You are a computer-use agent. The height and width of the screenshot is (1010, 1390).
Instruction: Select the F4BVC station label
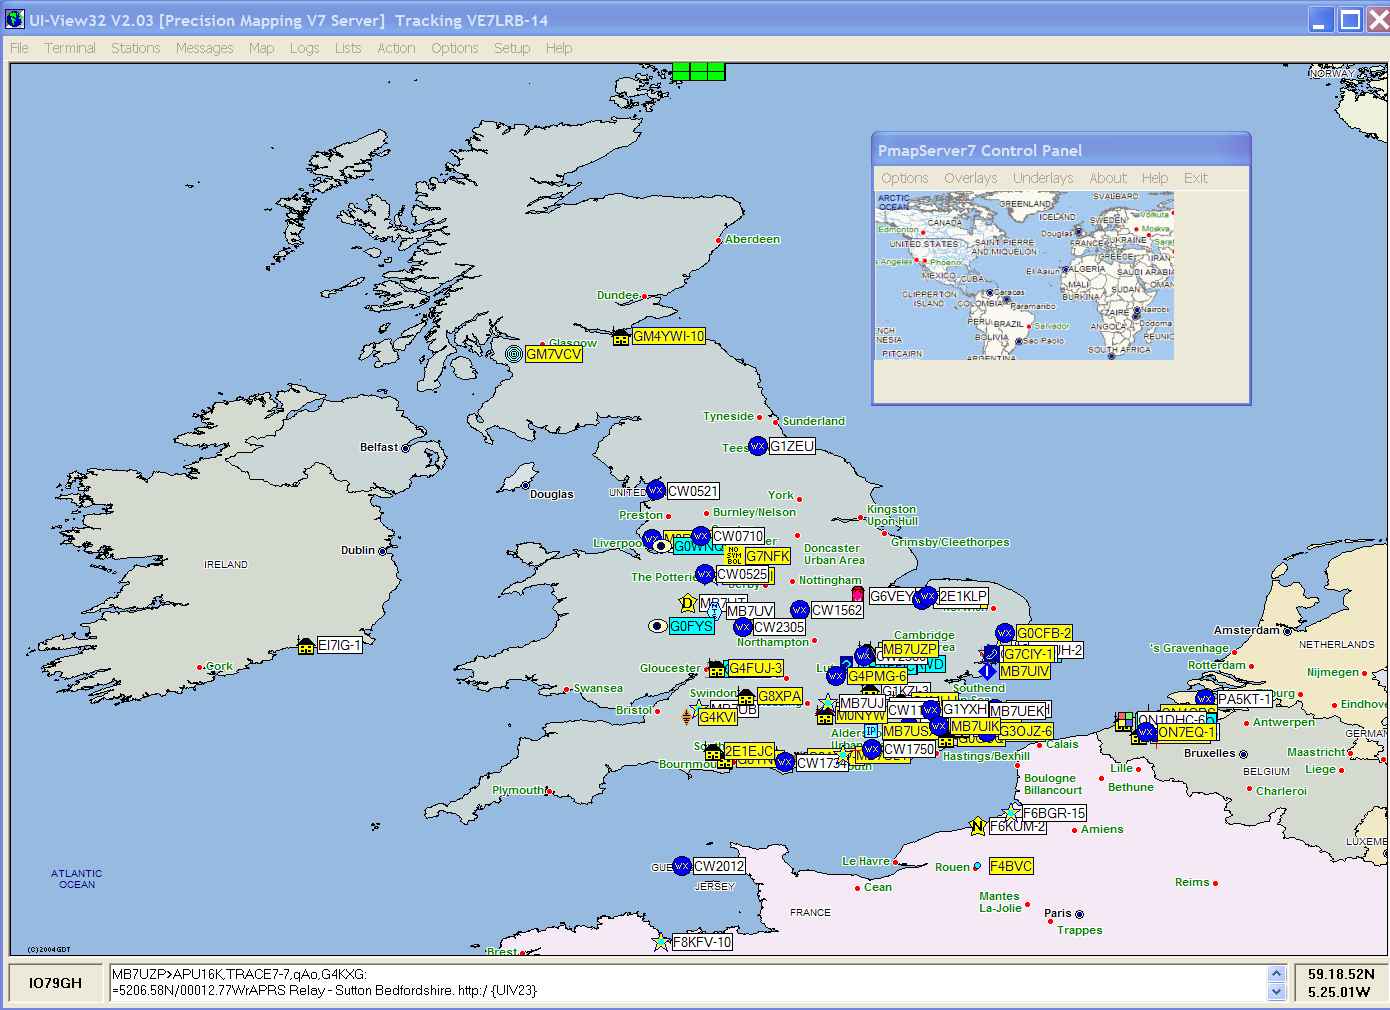click(x=1011, y=866)
